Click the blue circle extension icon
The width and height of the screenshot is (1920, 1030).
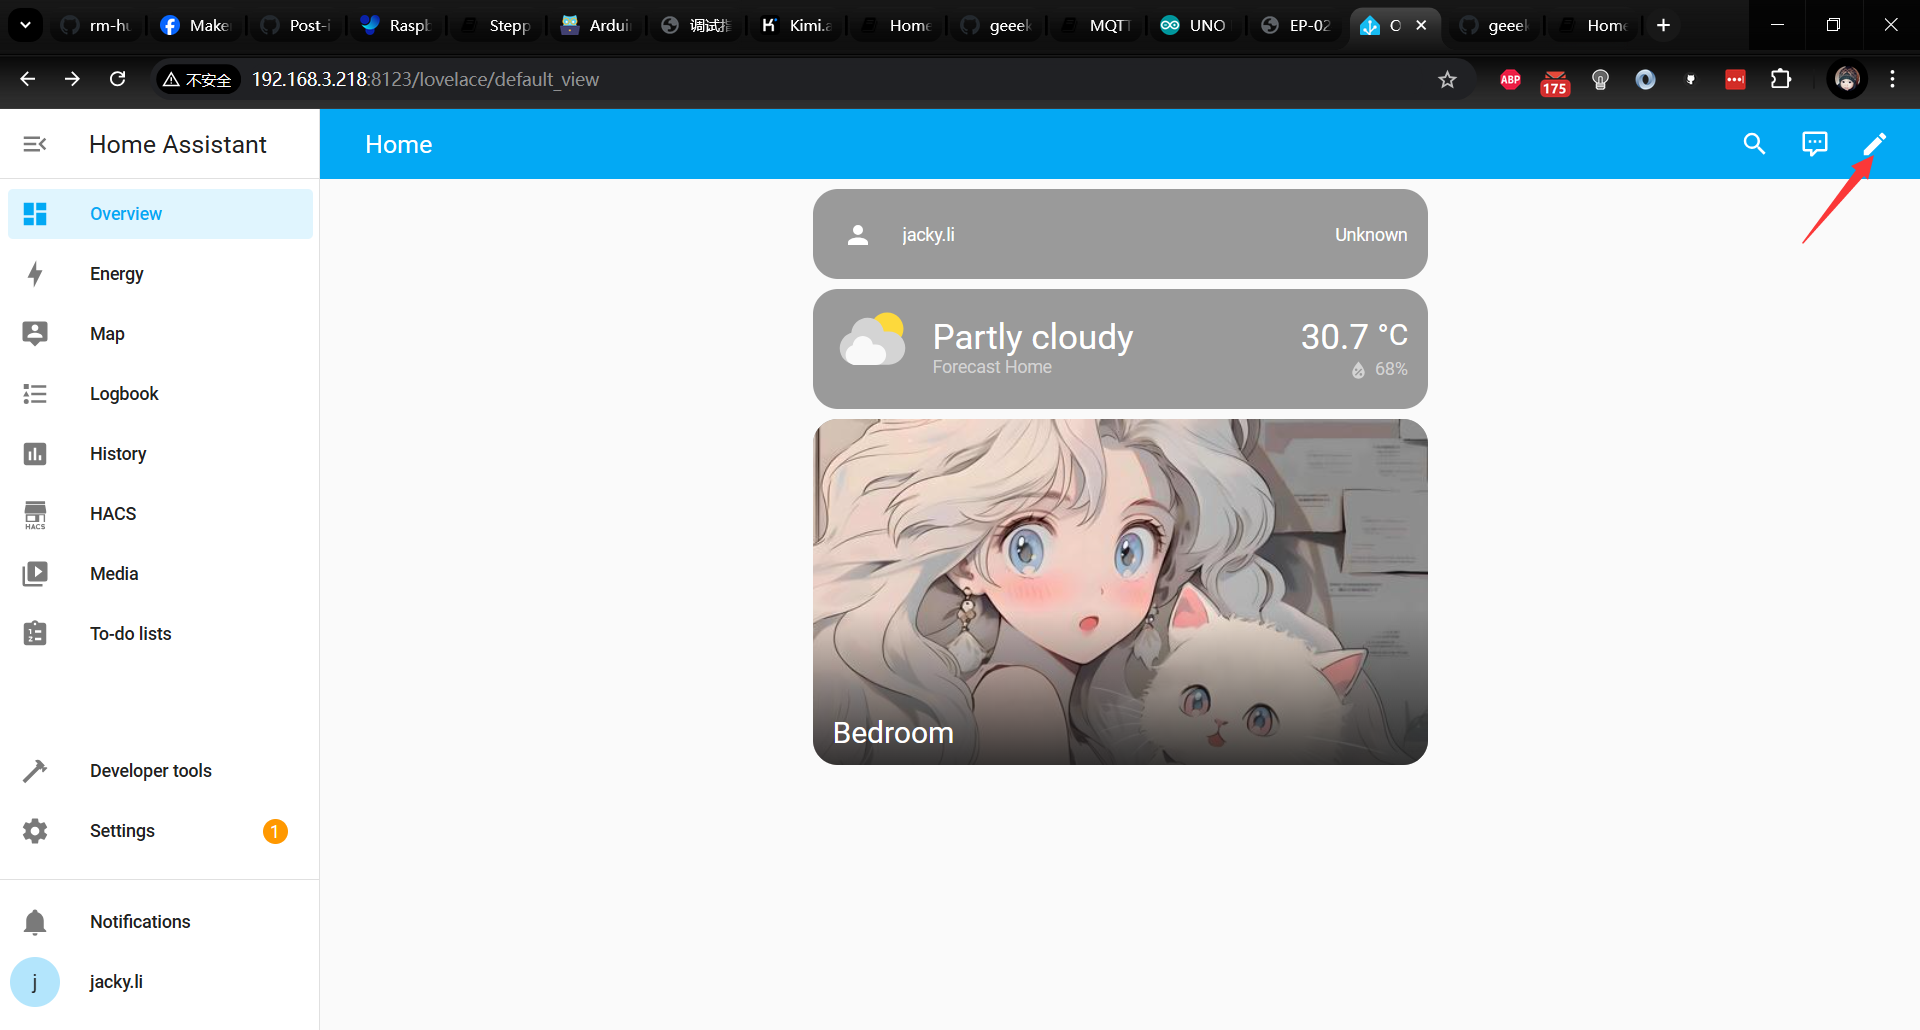[x=1645, y=79]
